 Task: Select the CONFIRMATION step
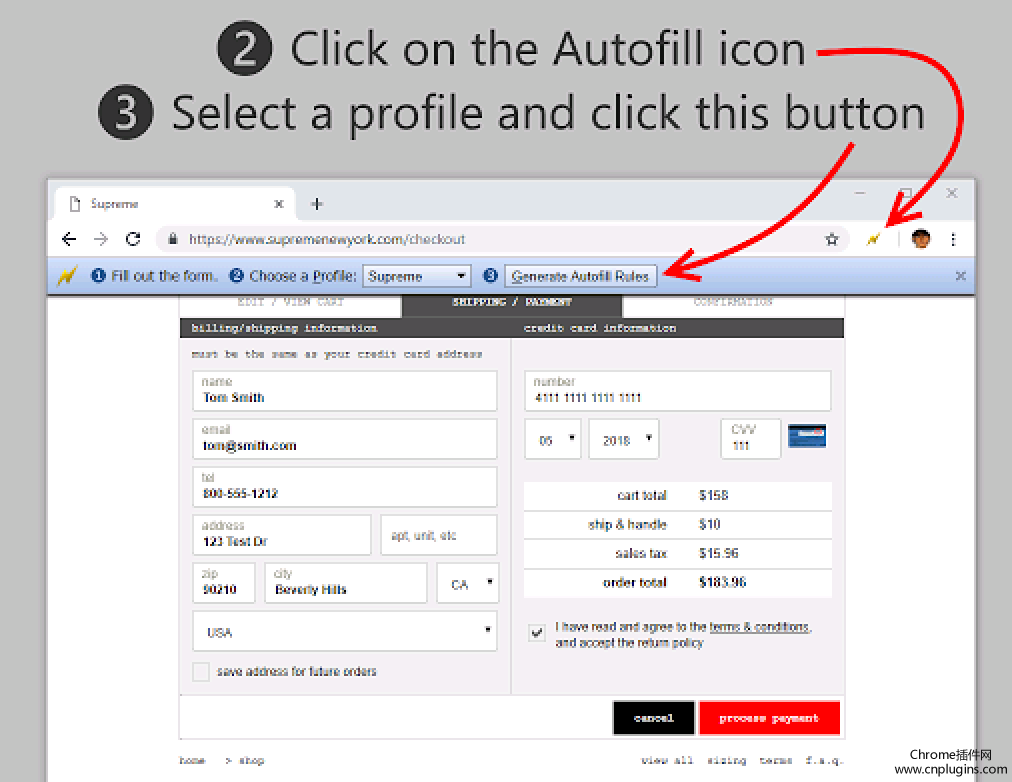[x=733, y=302]
